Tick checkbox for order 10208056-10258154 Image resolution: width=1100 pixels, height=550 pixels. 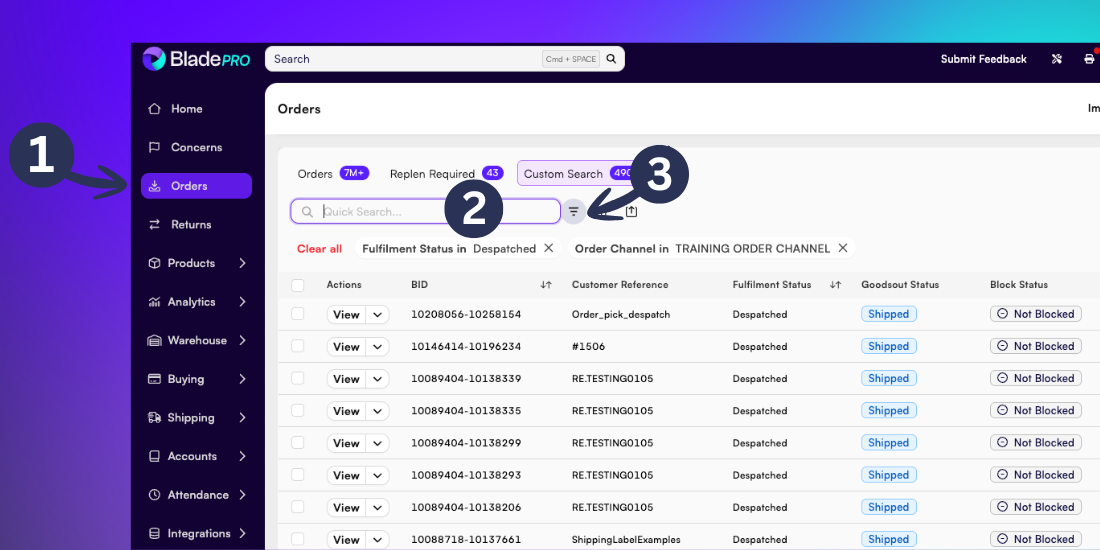(297, 314)
